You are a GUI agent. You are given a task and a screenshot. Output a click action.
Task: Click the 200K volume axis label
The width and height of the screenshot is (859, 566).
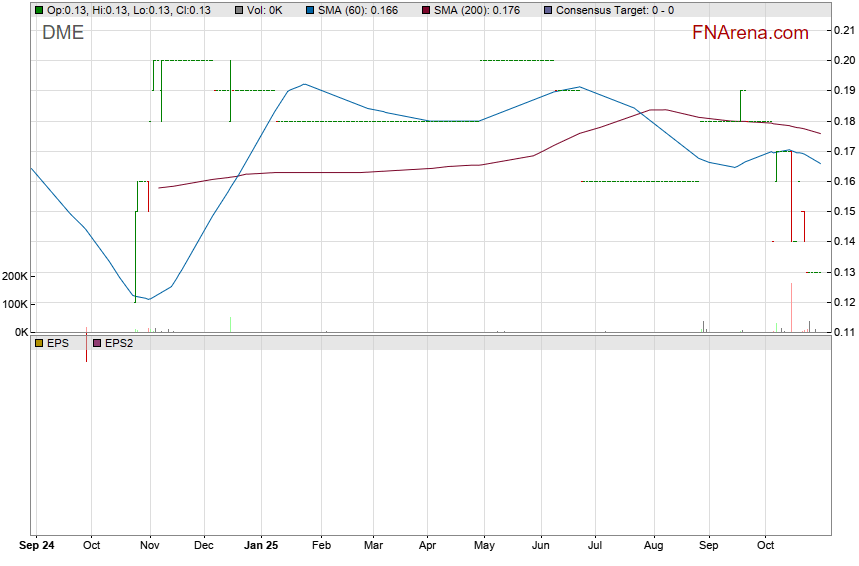pos(14,276)
